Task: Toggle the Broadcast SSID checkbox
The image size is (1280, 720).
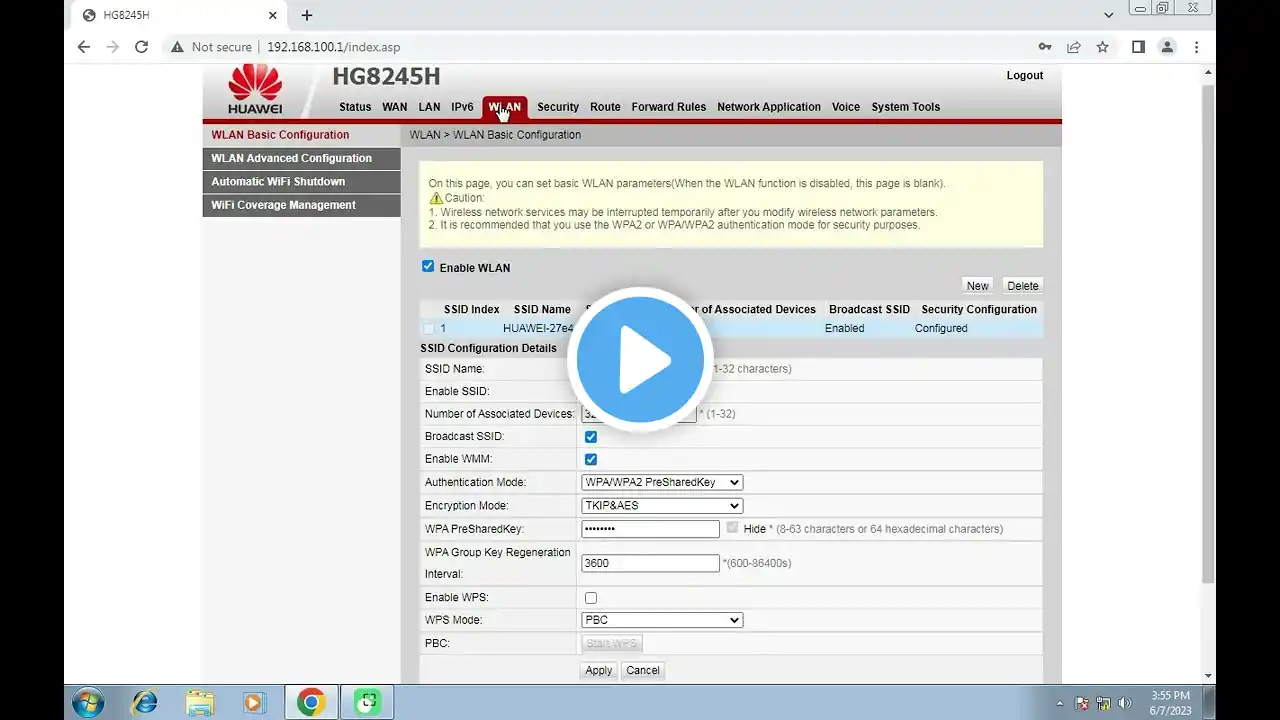Action: [x=591, y=437]
